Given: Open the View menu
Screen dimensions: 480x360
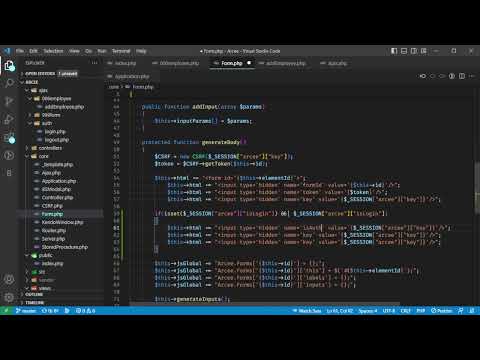Looking at the screenshot, I should tap(74, 51).
